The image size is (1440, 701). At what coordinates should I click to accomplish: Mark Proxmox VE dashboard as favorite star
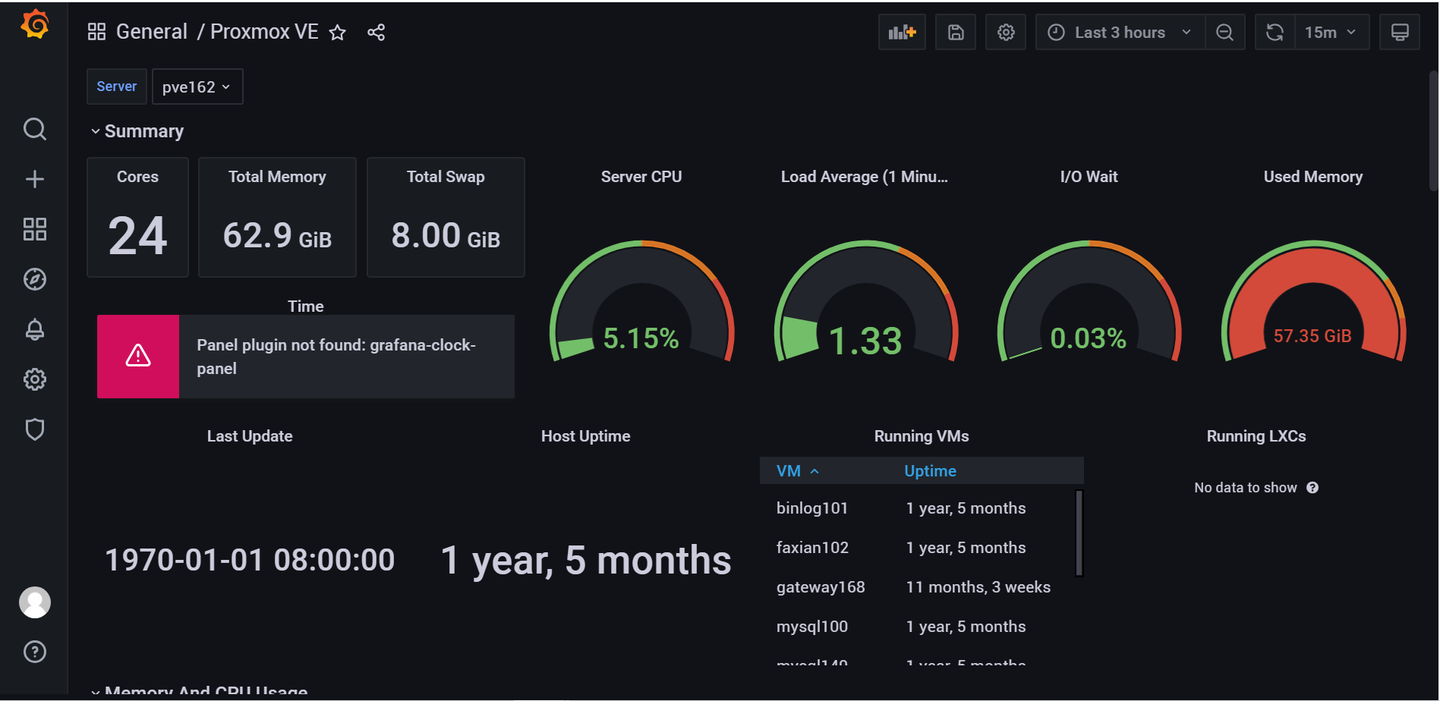[x=338, y=32]
